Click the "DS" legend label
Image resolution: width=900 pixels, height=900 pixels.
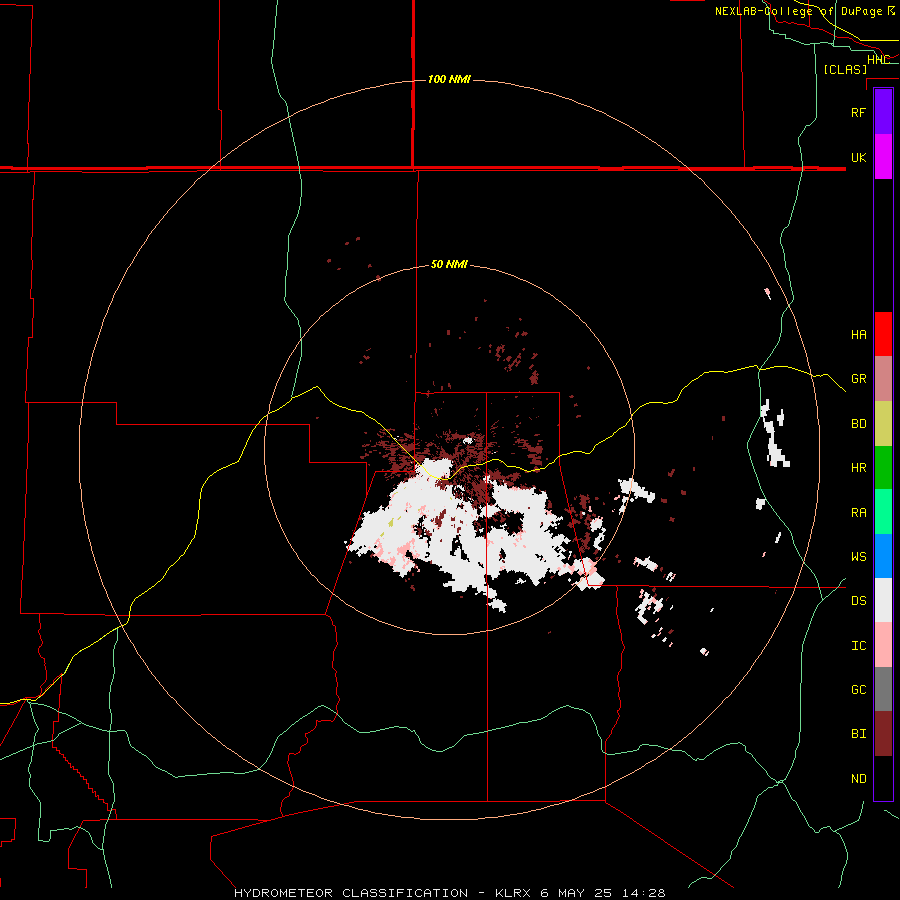858,601
